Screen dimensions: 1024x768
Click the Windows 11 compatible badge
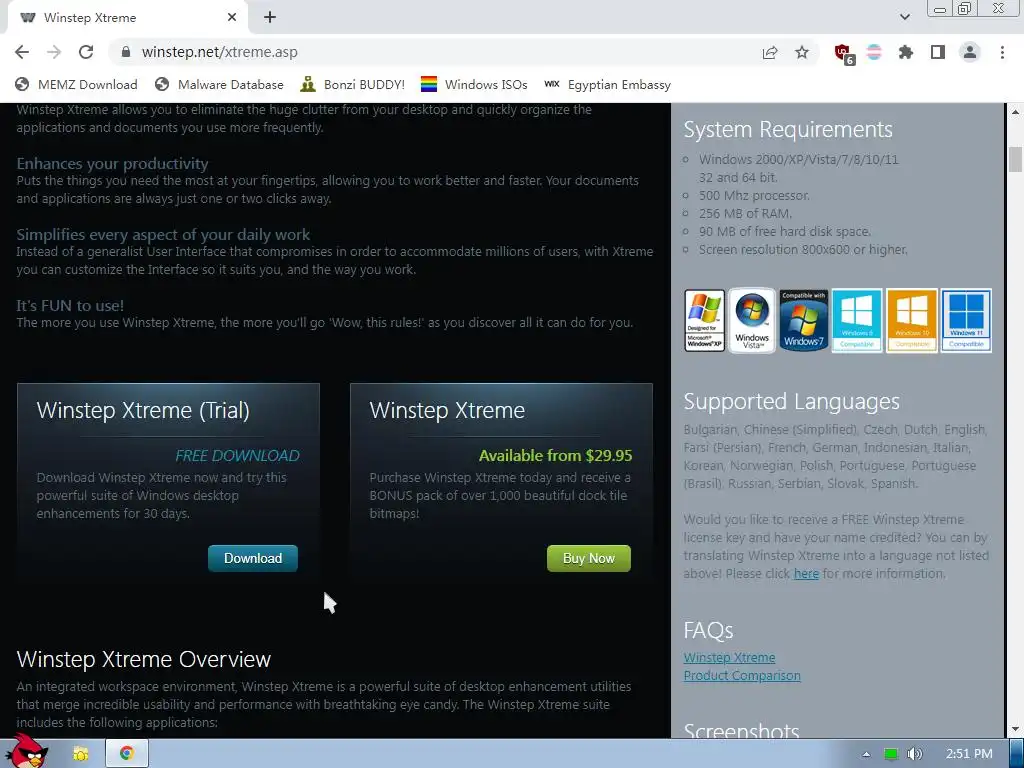966,321
